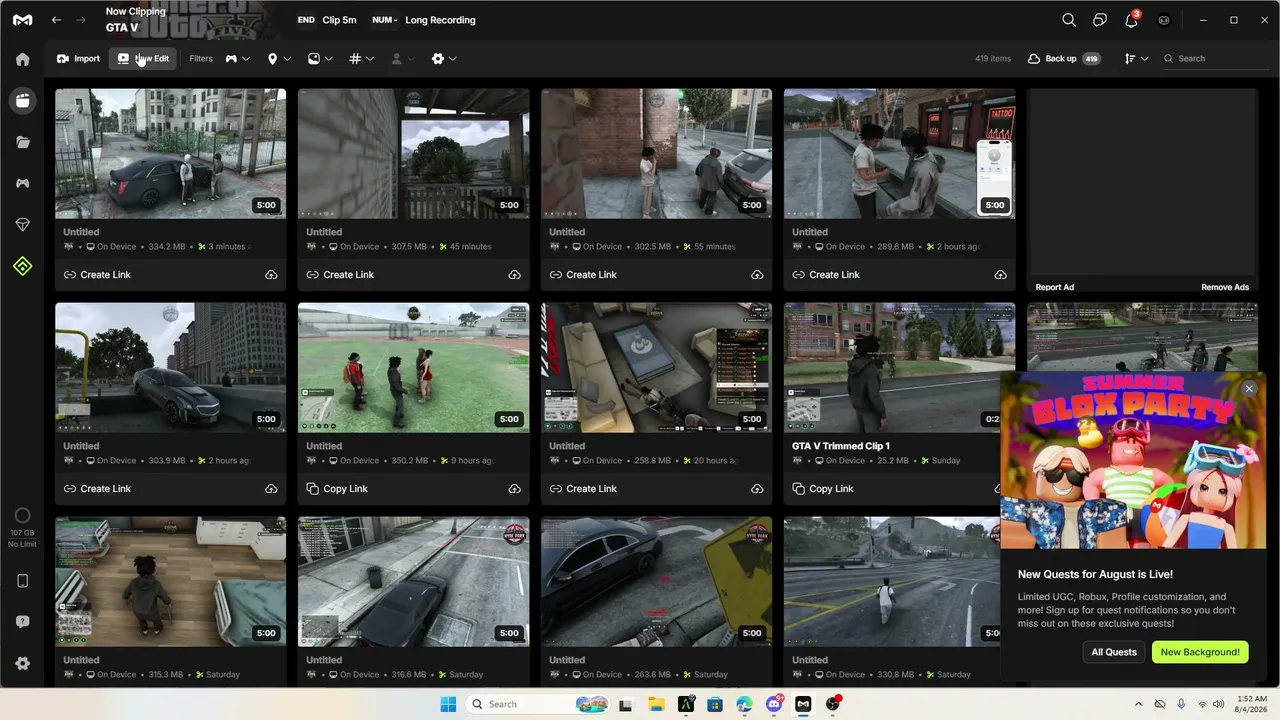Open Settings gear in the sidebar
1280x720 pixels.
(22, 663)
